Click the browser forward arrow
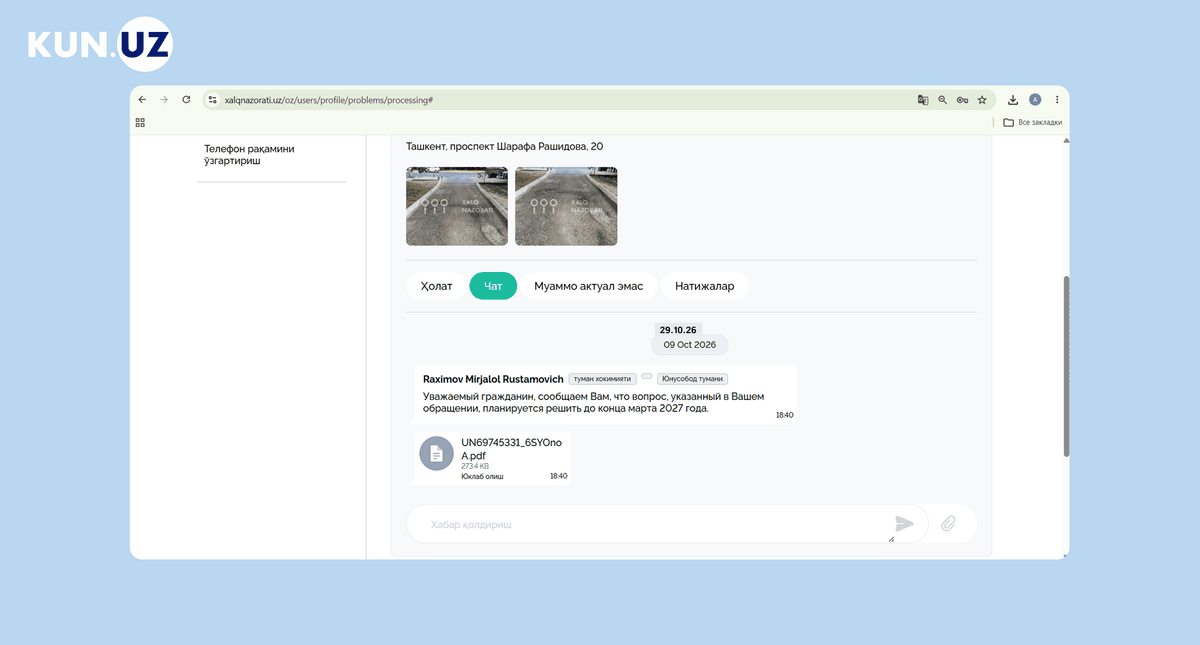1200x645 pixels. click(164, 100)
